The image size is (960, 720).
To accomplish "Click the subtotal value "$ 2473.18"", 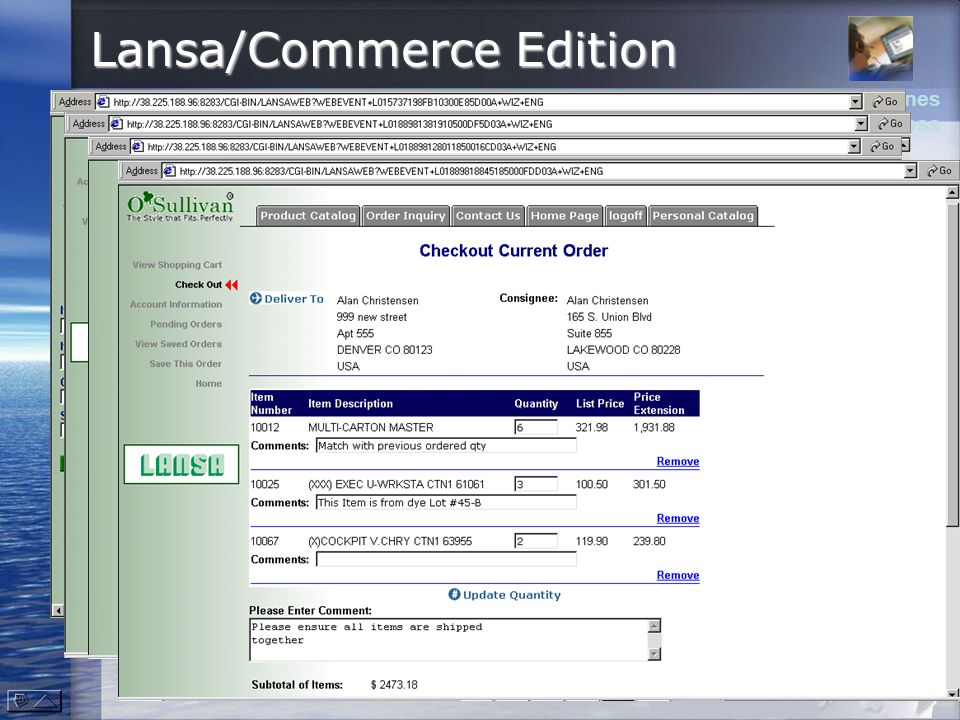I will [x=394, y=684].
